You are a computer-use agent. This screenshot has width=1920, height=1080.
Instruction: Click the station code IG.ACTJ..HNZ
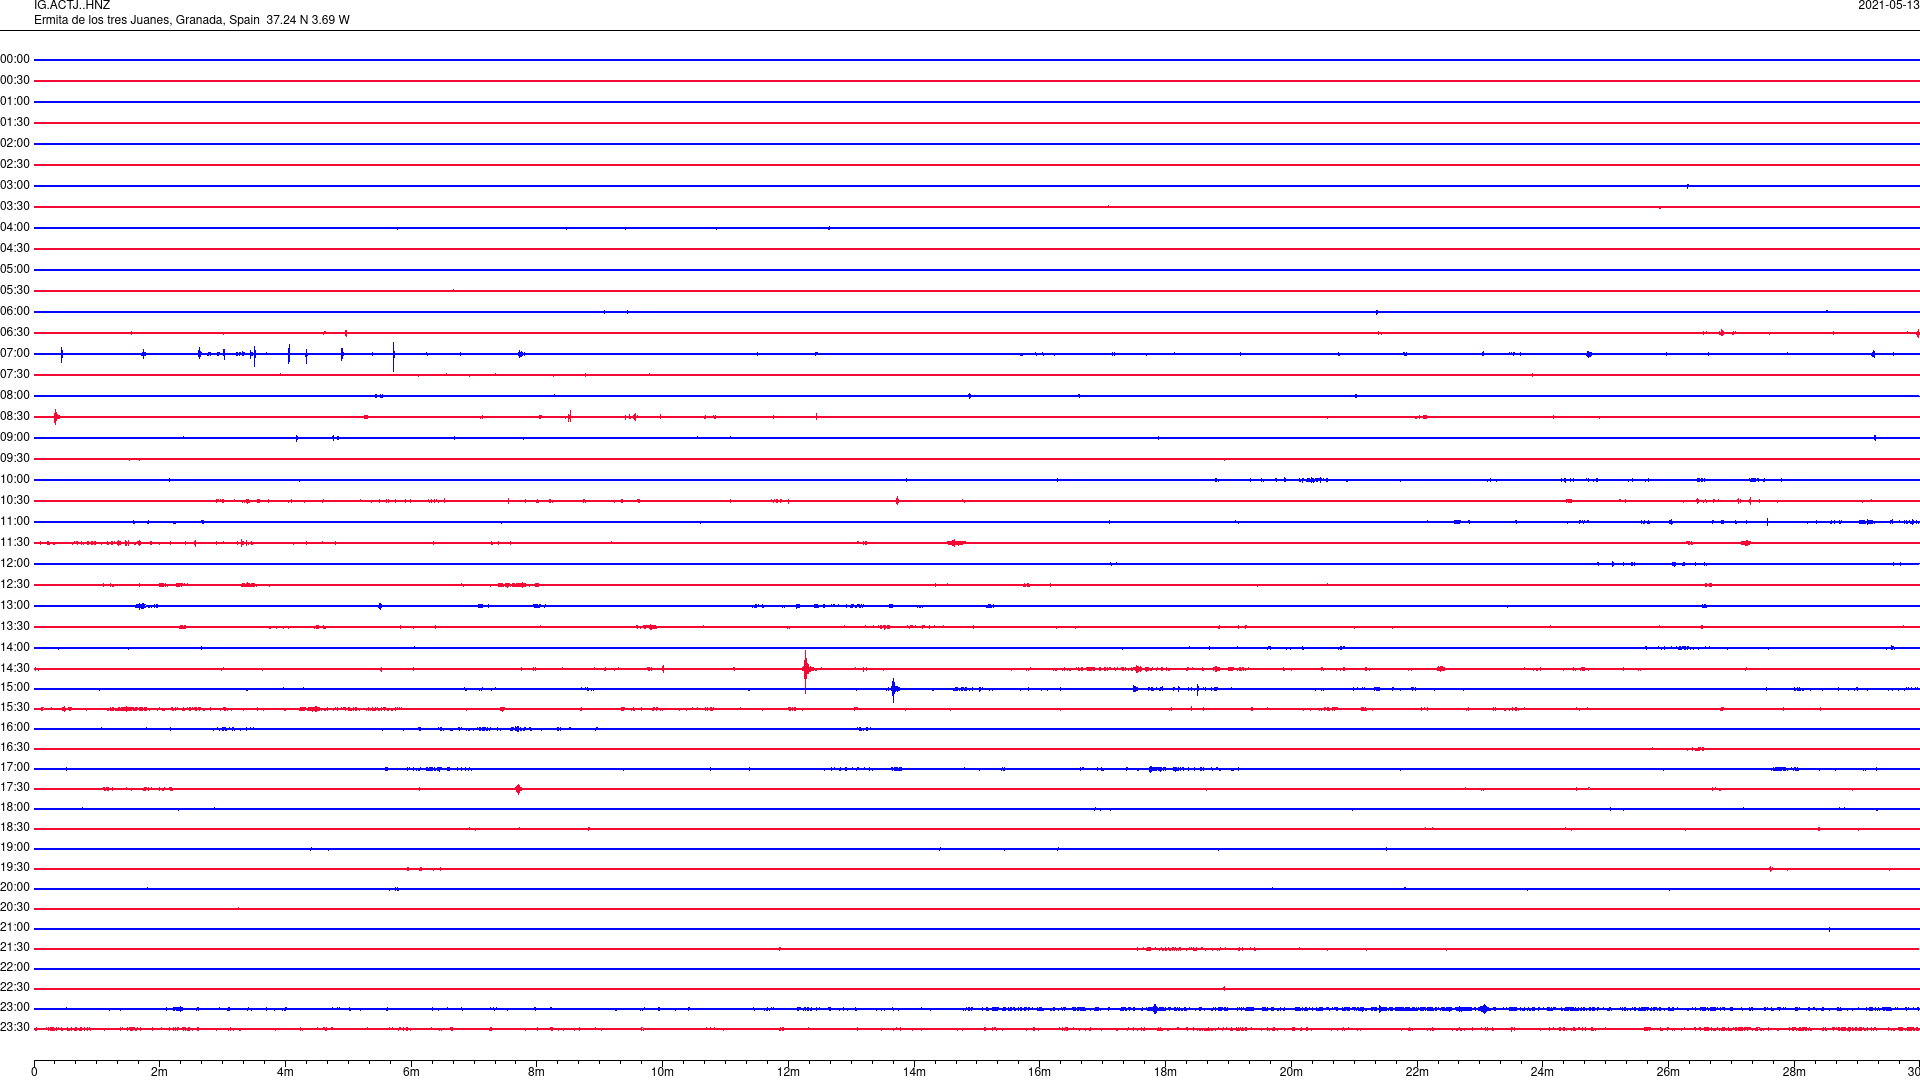click(x=72, y=6)
